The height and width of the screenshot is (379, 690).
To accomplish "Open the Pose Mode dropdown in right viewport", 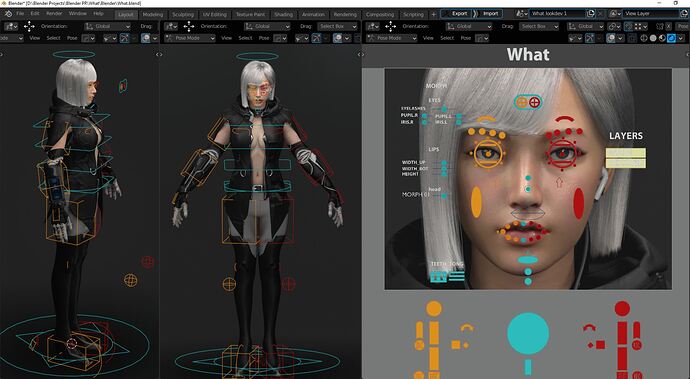I will click(391, 38).
